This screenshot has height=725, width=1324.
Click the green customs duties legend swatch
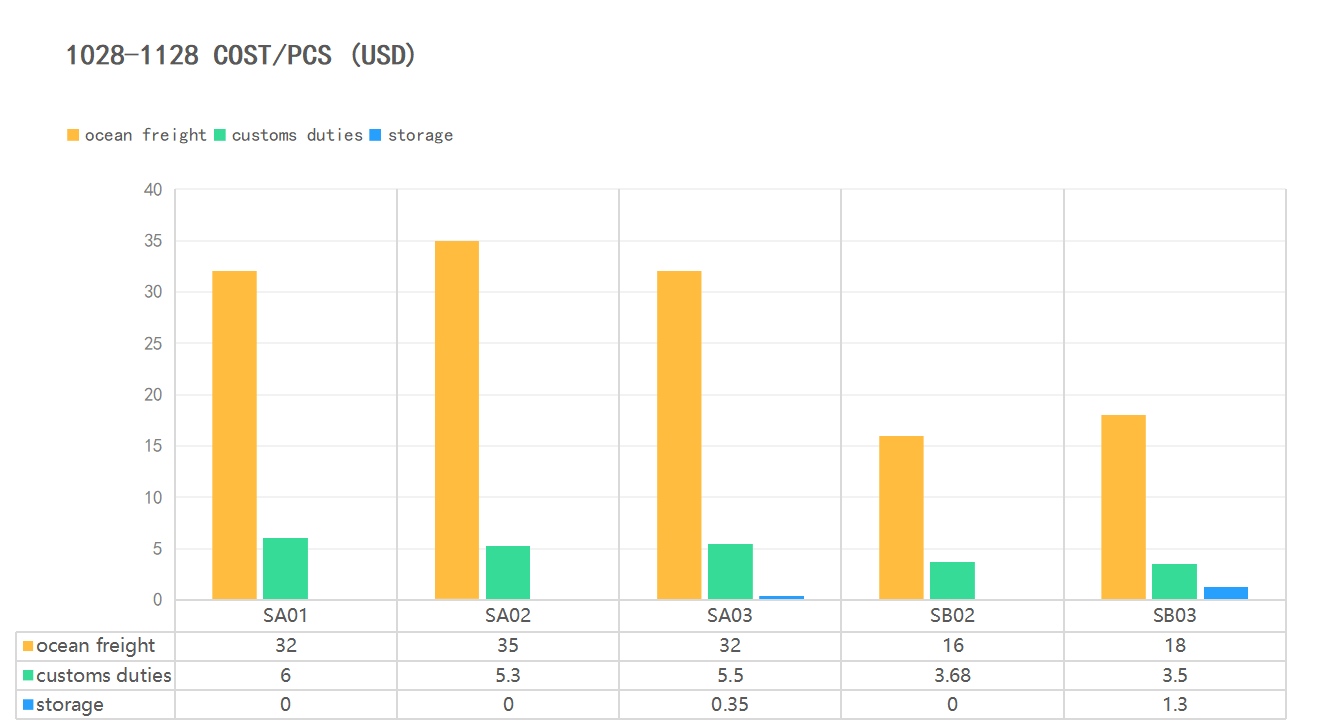tap(220, 135)
